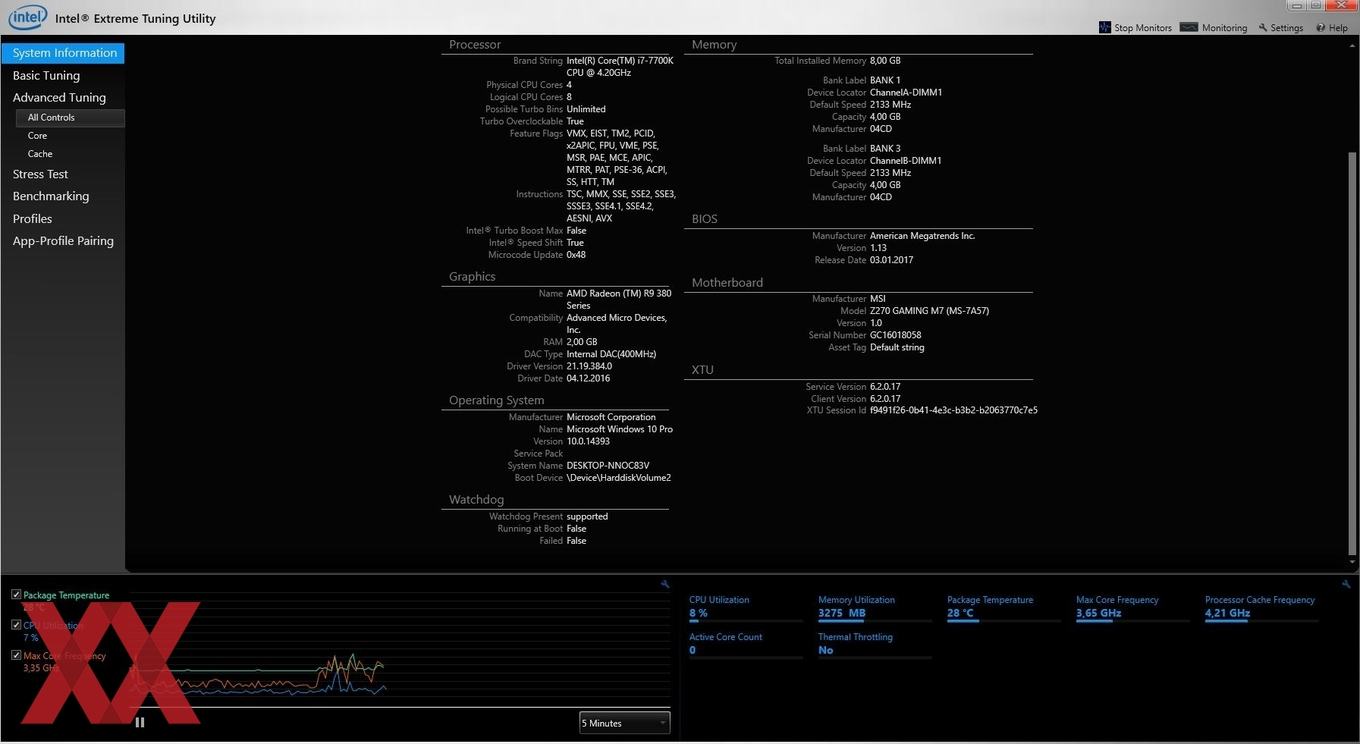
Task: Click the Memory section heading
Action: pos(714,45)
